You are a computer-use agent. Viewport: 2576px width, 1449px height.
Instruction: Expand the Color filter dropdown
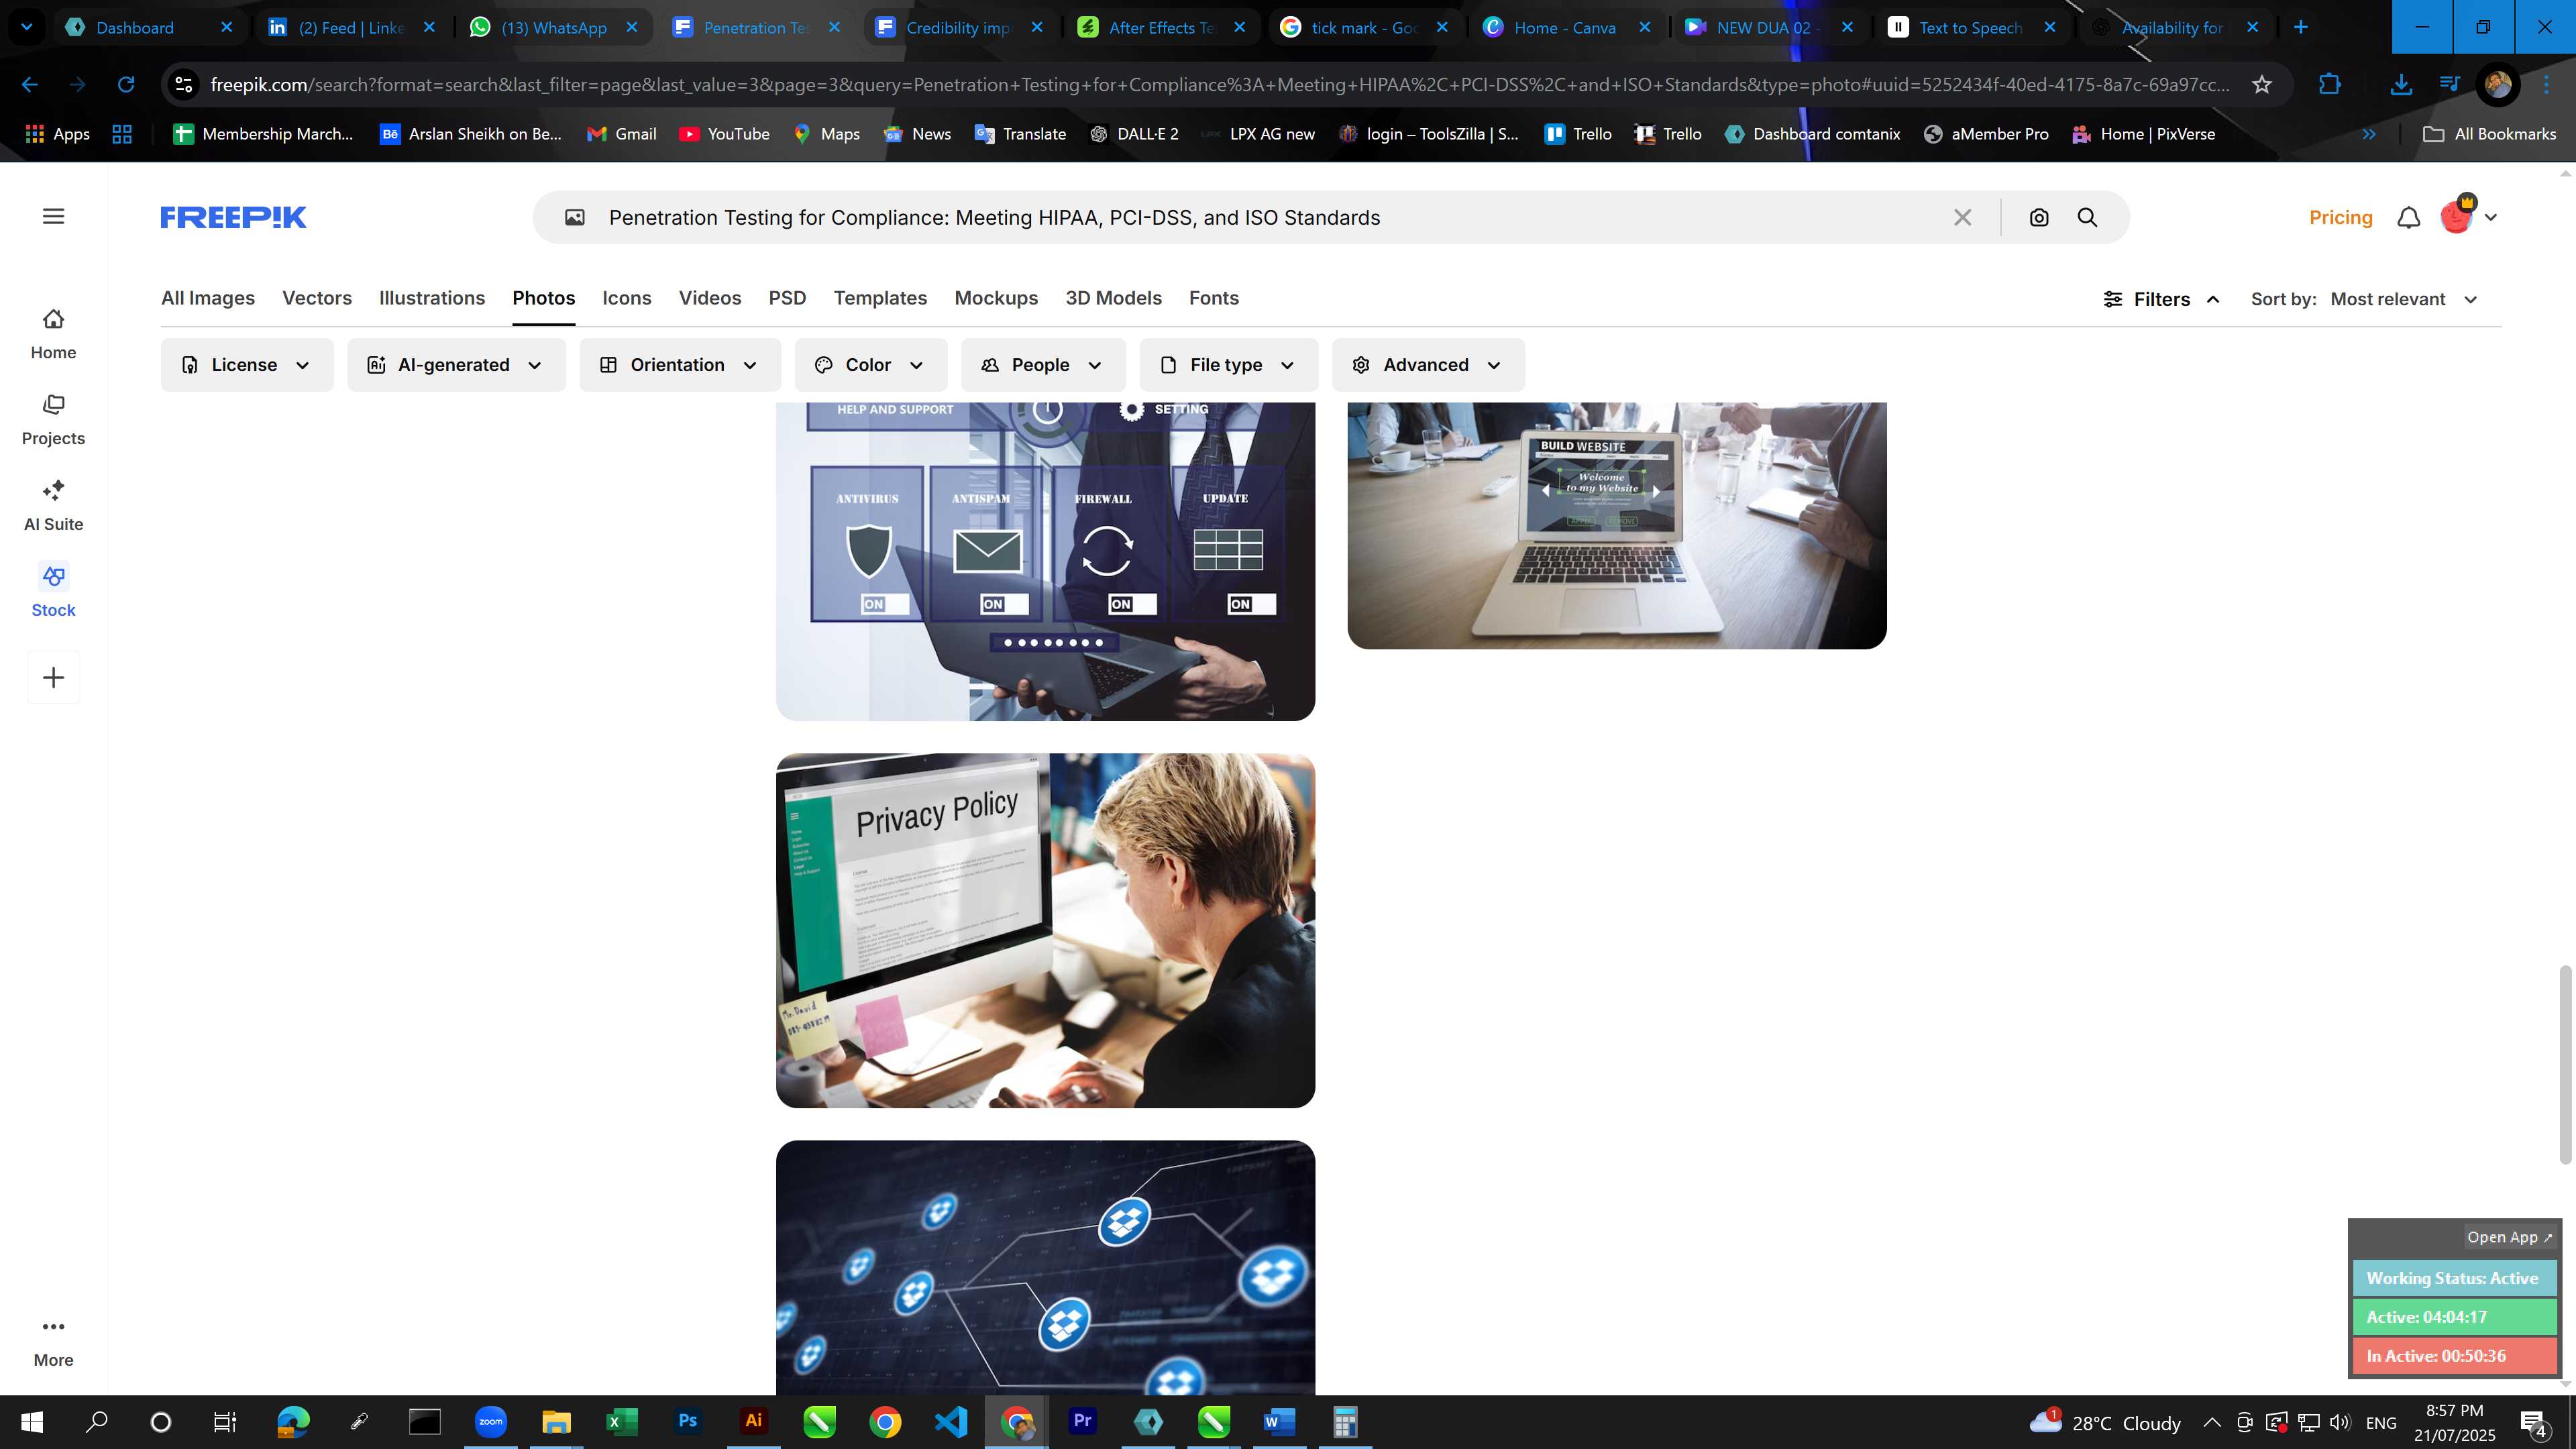click(871, 365)
